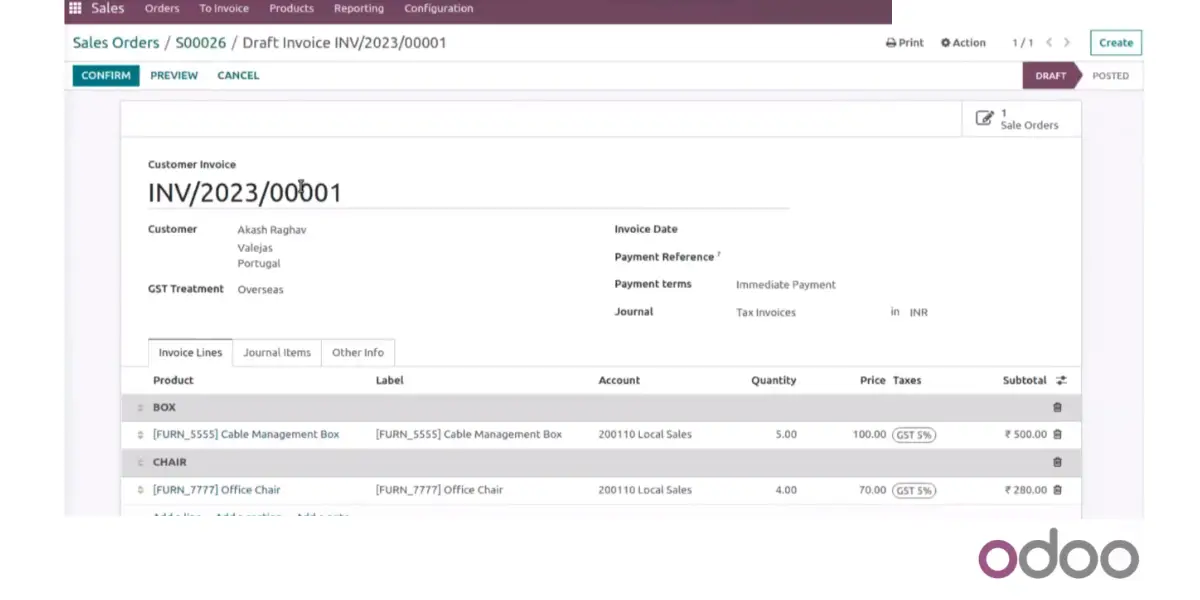Click drag handle of Office Chair row
The width and height of the screenshot is (1200, 600).
[140, 490]
